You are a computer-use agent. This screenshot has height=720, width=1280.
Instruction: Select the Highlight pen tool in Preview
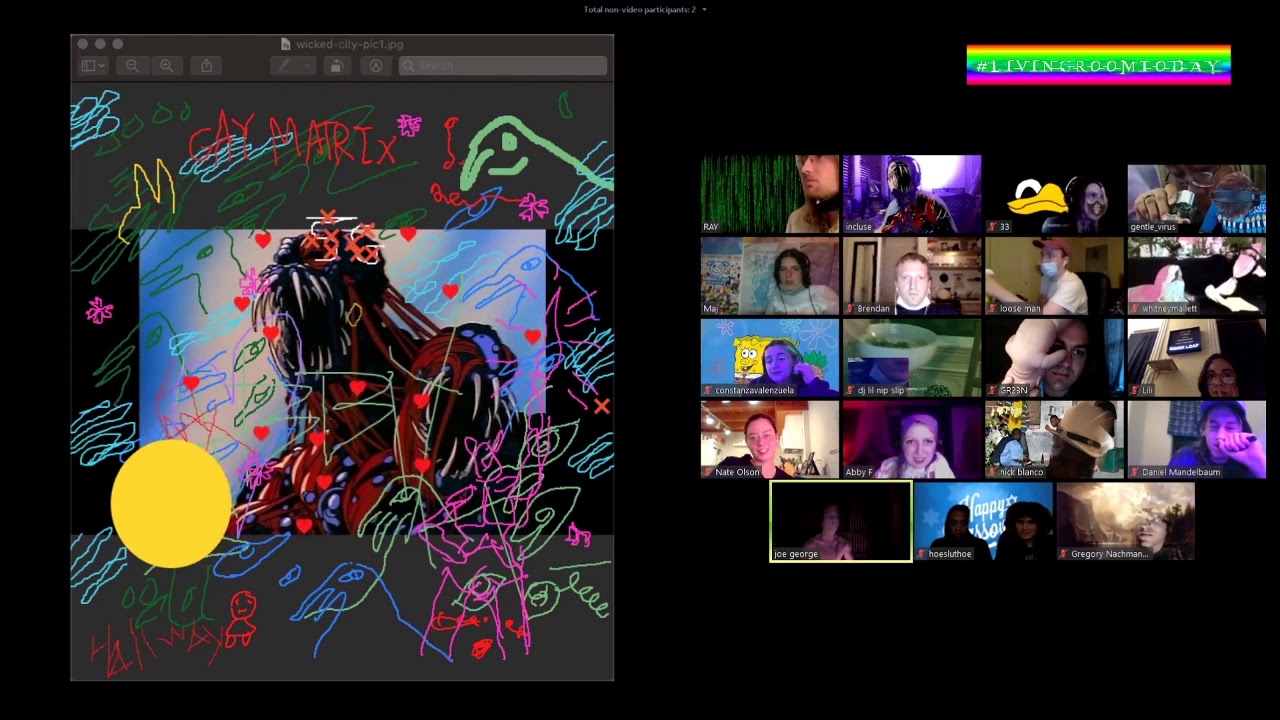tap(285, 66)
